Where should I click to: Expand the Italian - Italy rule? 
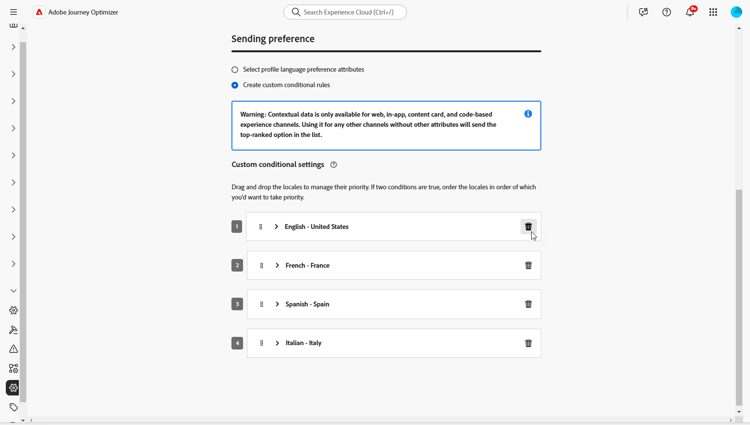tap(277, 343)
